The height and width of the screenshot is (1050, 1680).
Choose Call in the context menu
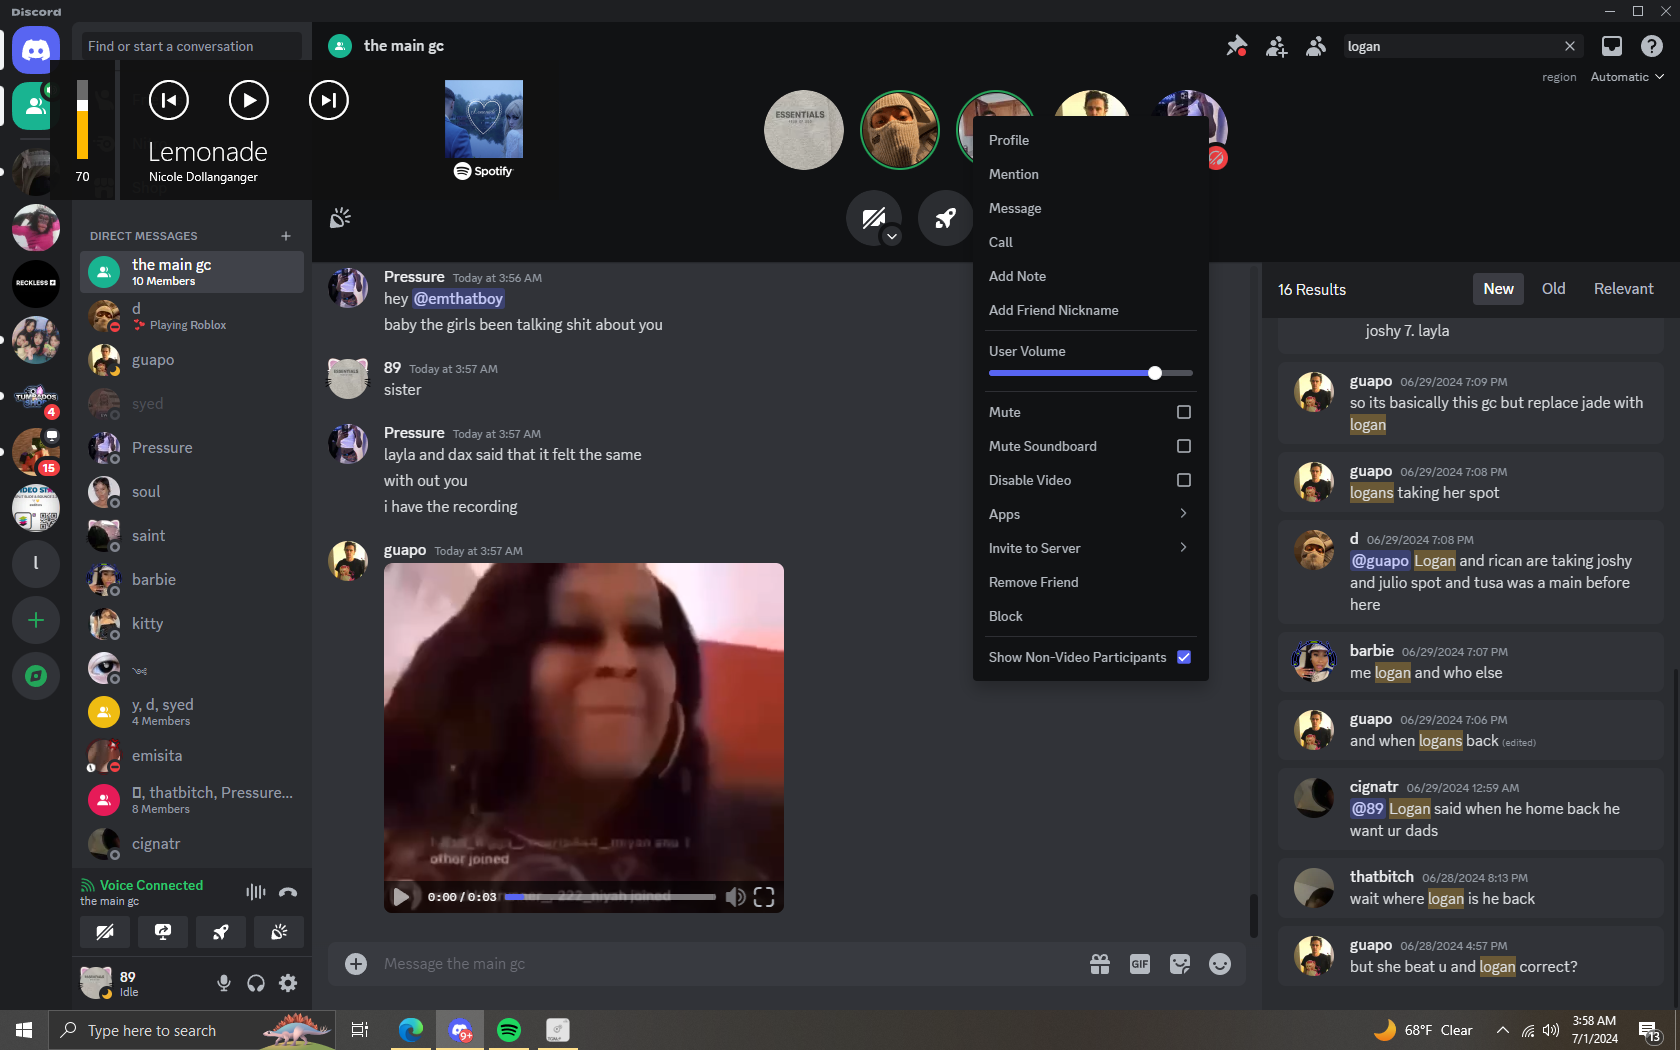(1090, 242)
